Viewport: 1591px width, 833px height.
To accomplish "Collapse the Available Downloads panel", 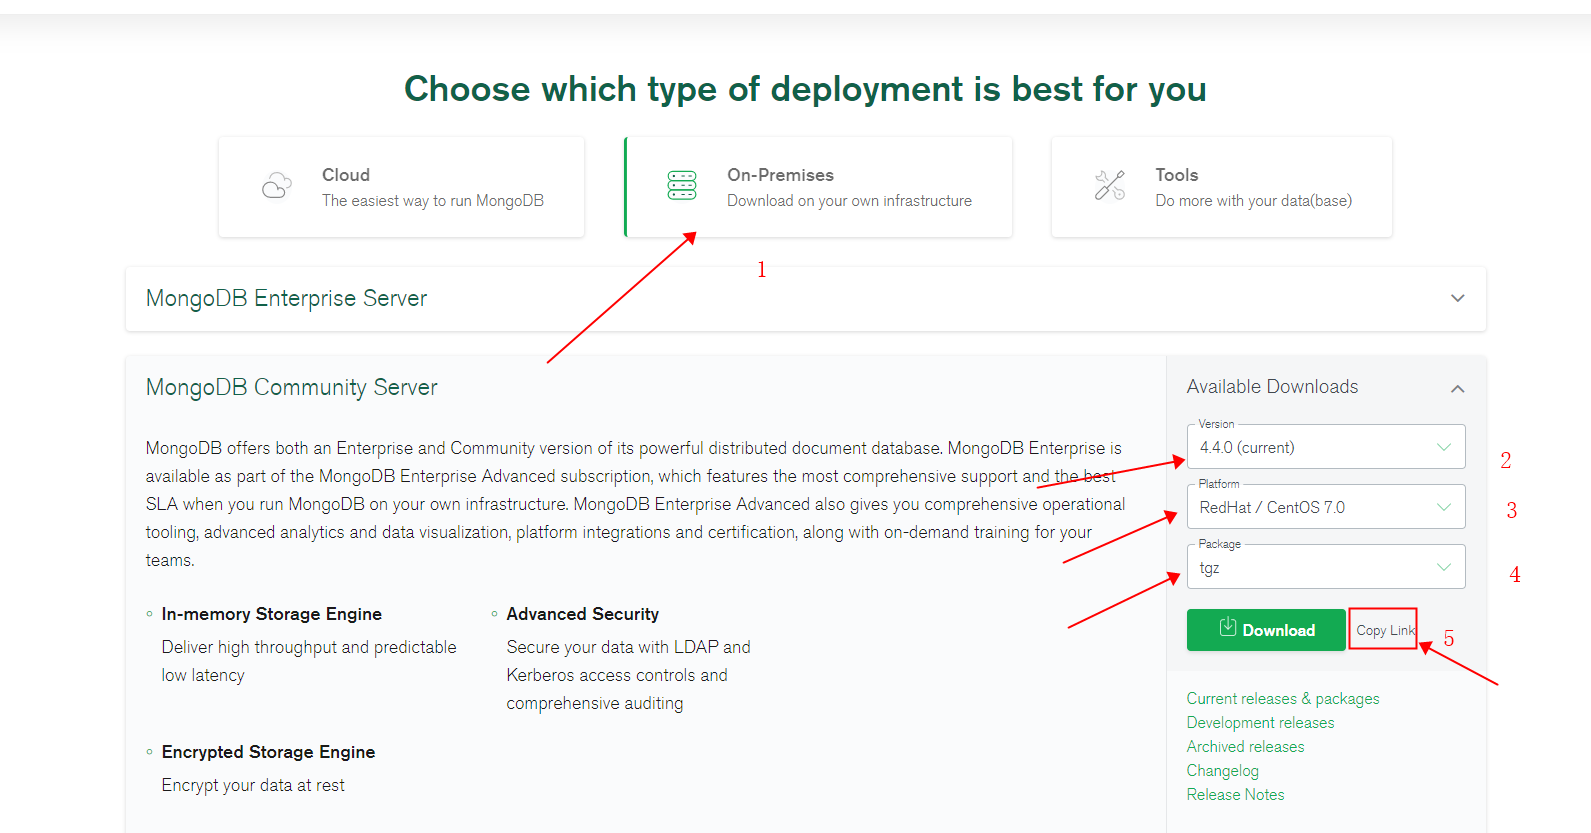I will [x=1457, y=388].
